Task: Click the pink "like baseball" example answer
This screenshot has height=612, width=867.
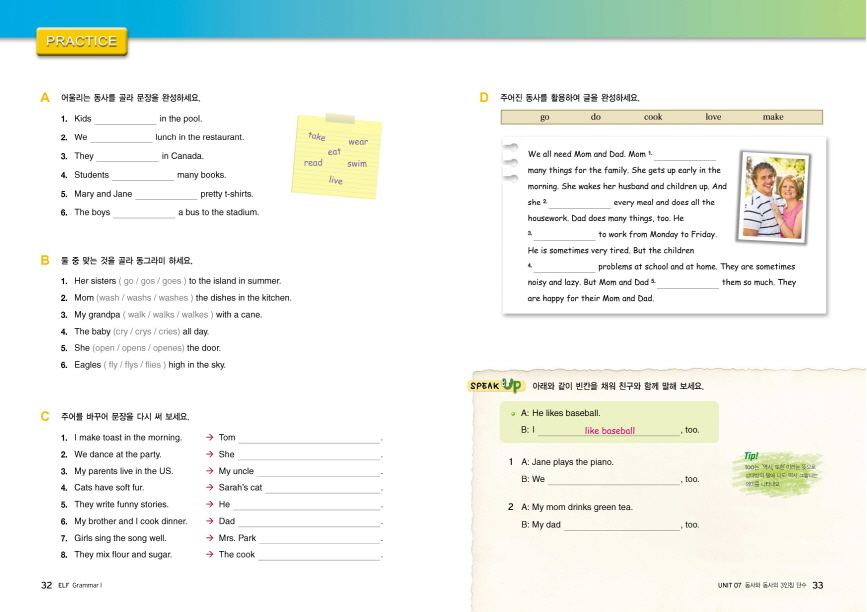Action: (610, 431)
